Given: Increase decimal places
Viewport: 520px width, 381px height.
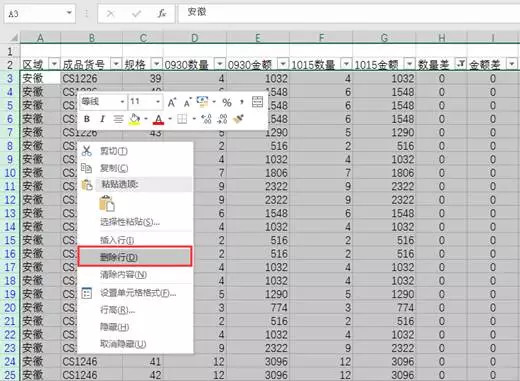Looking at the screenshot, I should coord(206,119).
